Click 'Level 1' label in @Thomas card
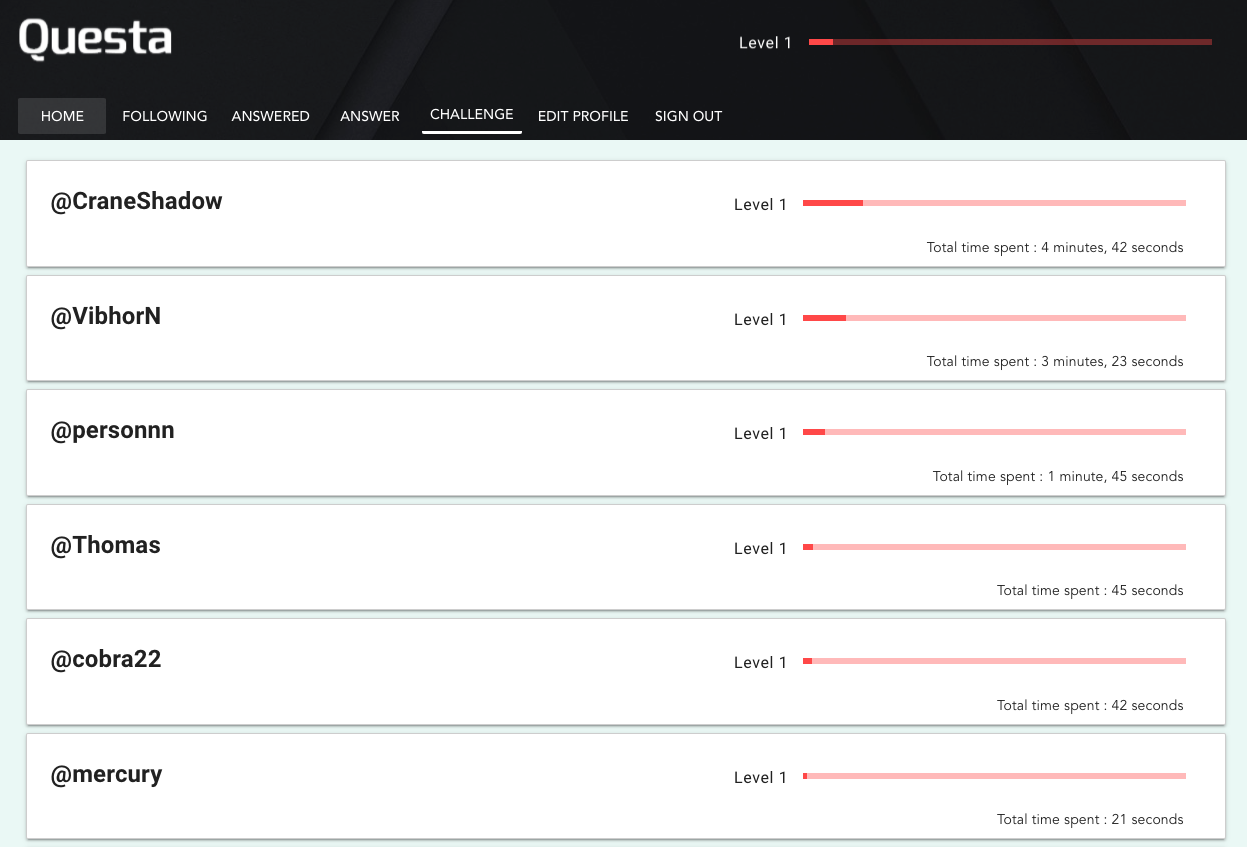 click(x=760, y=549)
